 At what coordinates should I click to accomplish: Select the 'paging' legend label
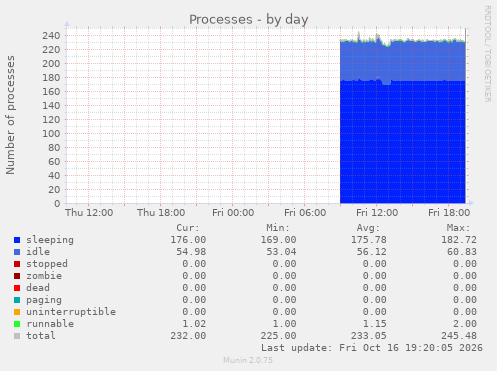click(x=44, y=300)
